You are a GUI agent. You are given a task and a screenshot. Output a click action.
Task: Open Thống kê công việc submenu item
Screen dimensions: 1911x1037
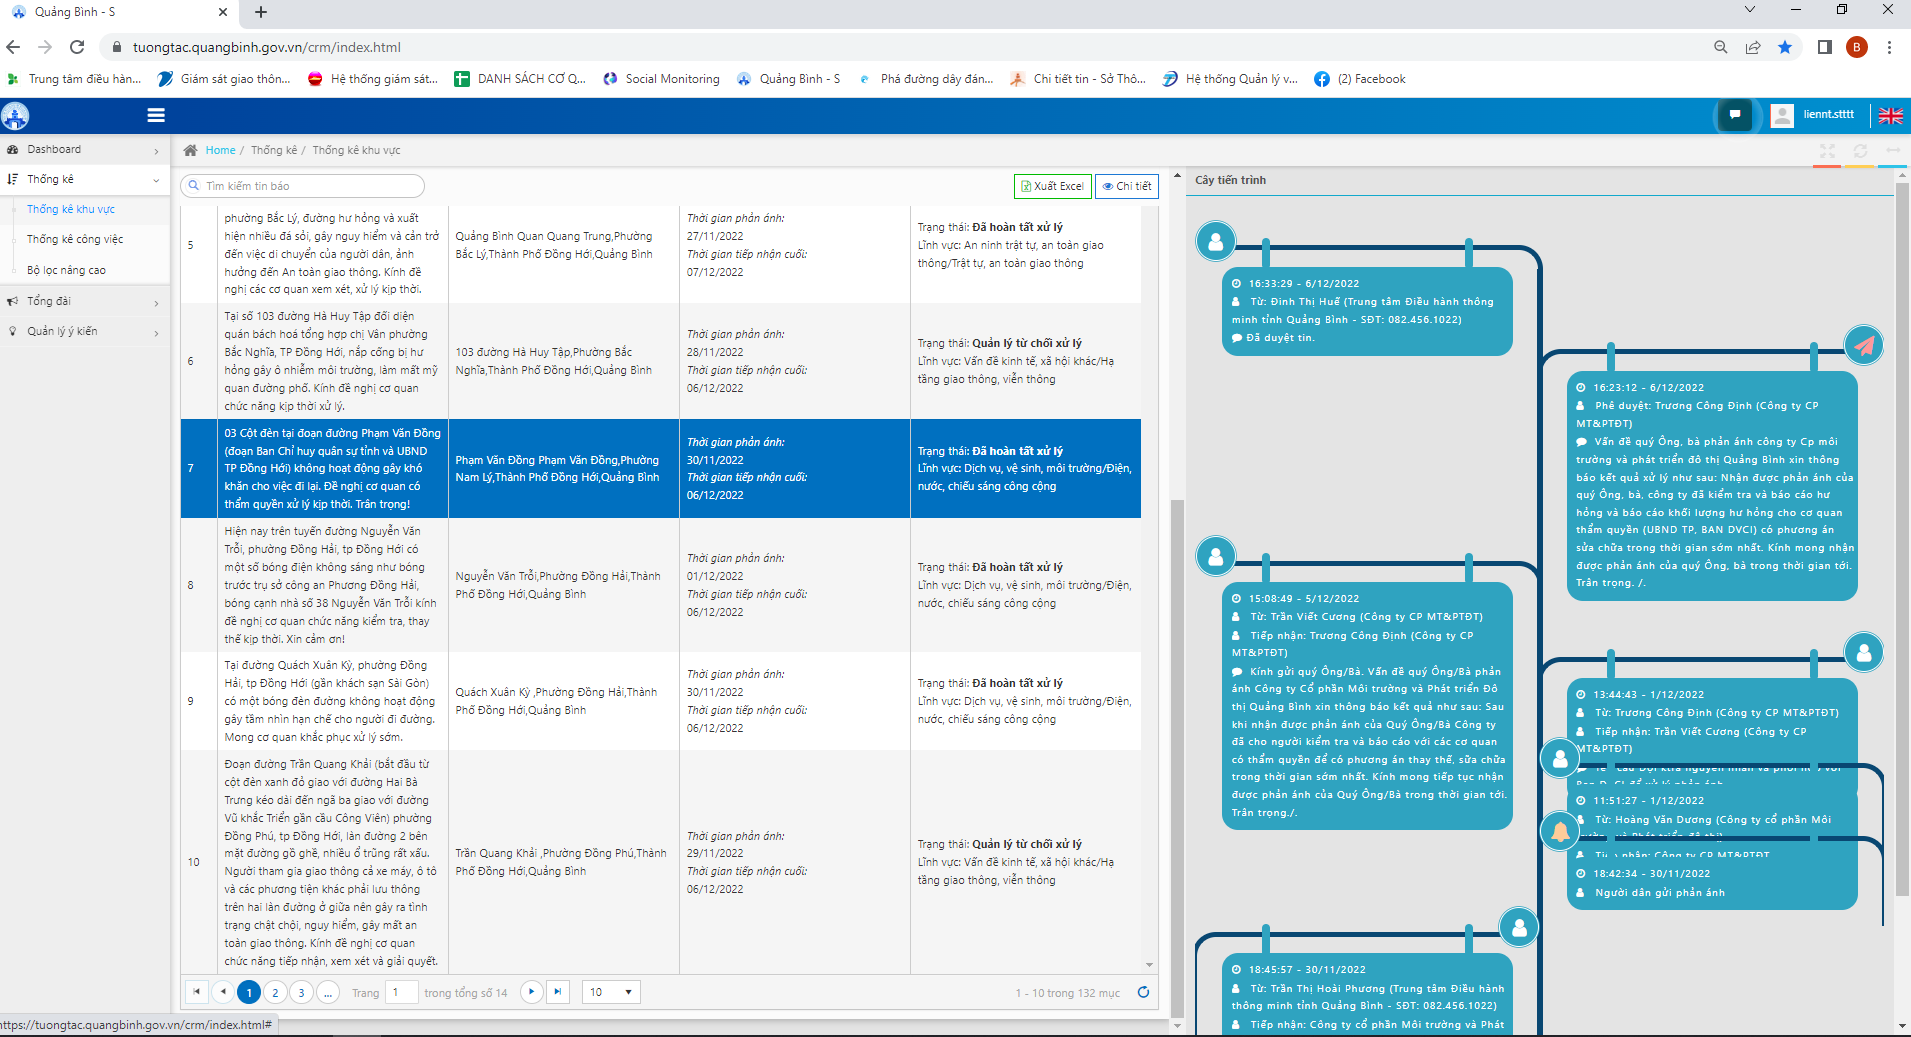tap(75, 240)
